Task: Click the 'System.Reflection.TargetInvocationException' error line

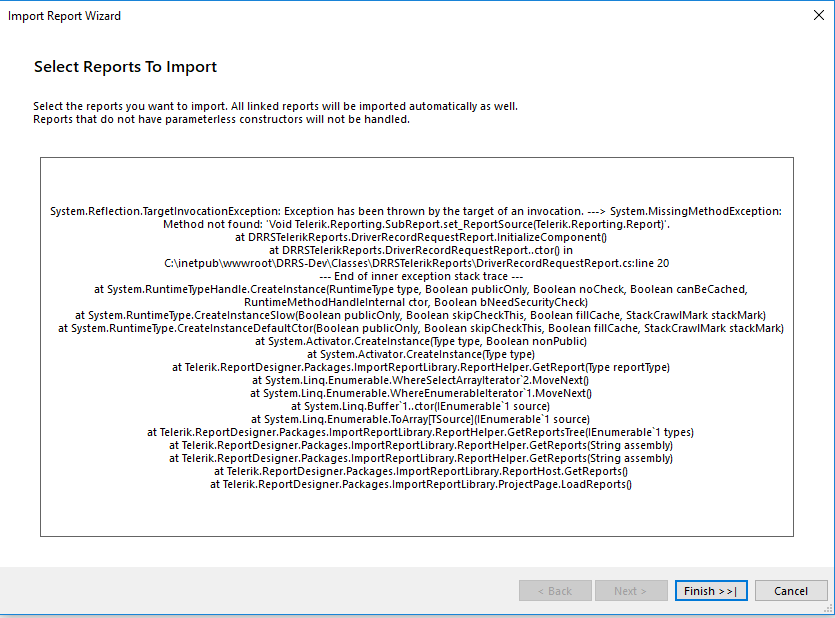Action: (416, 211)
